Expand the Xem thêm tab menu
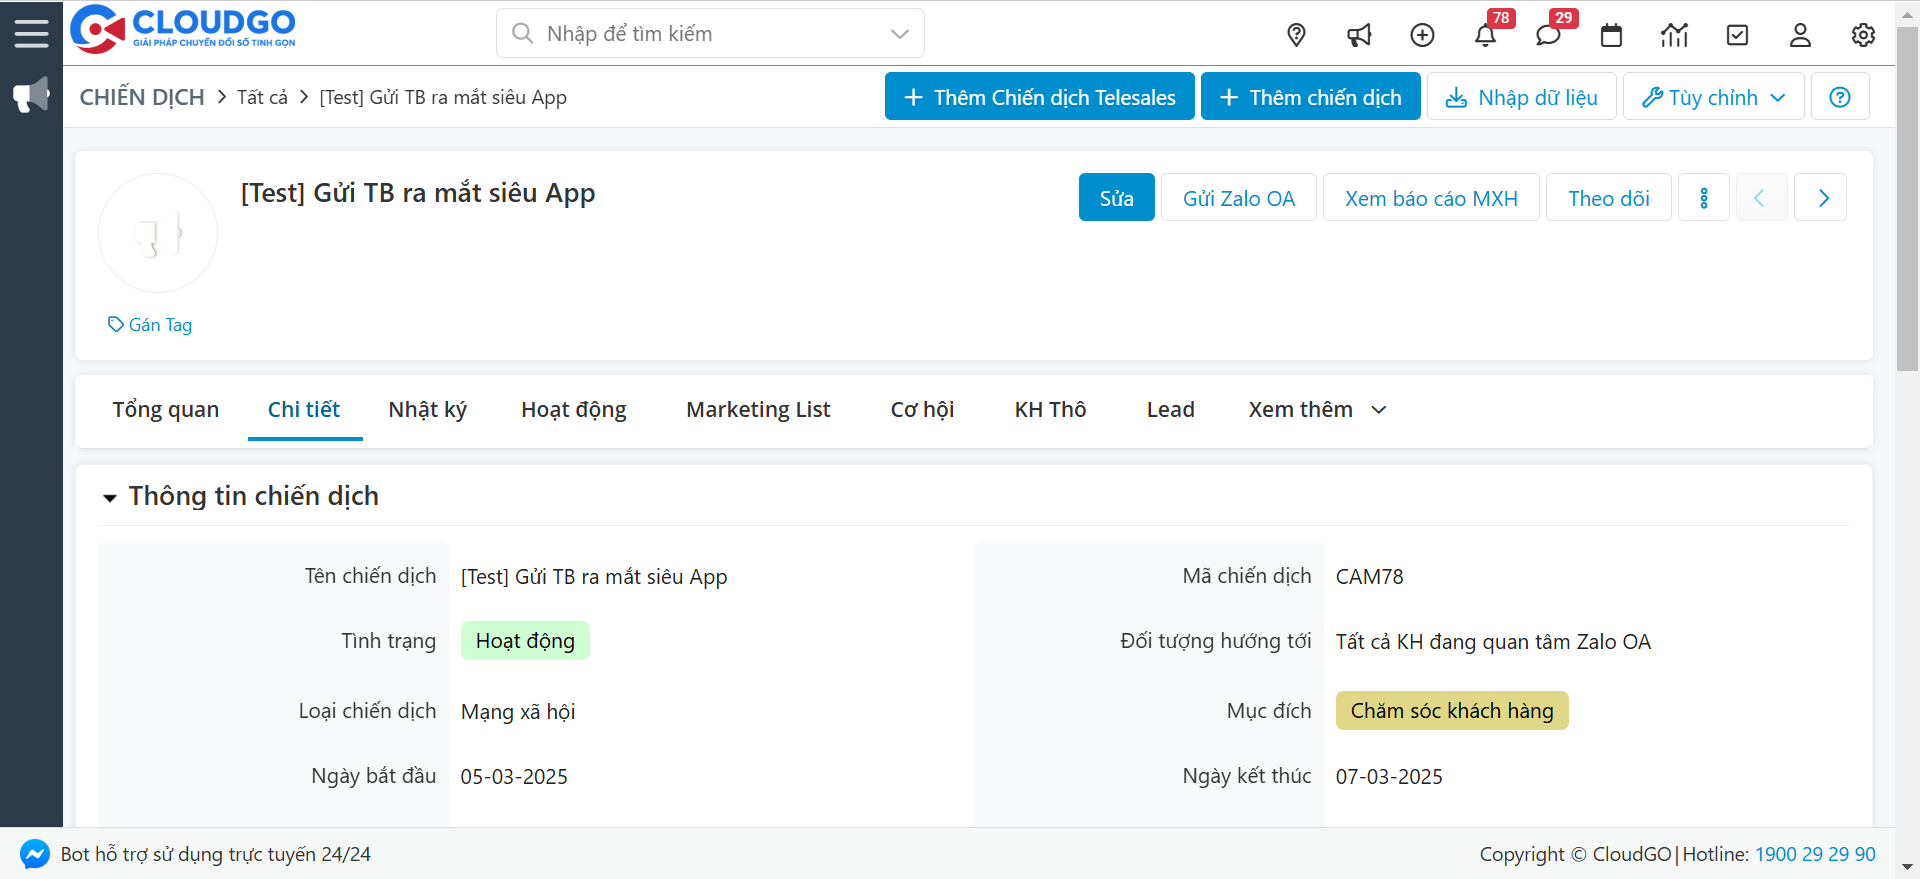 [x=1317, y=410]
